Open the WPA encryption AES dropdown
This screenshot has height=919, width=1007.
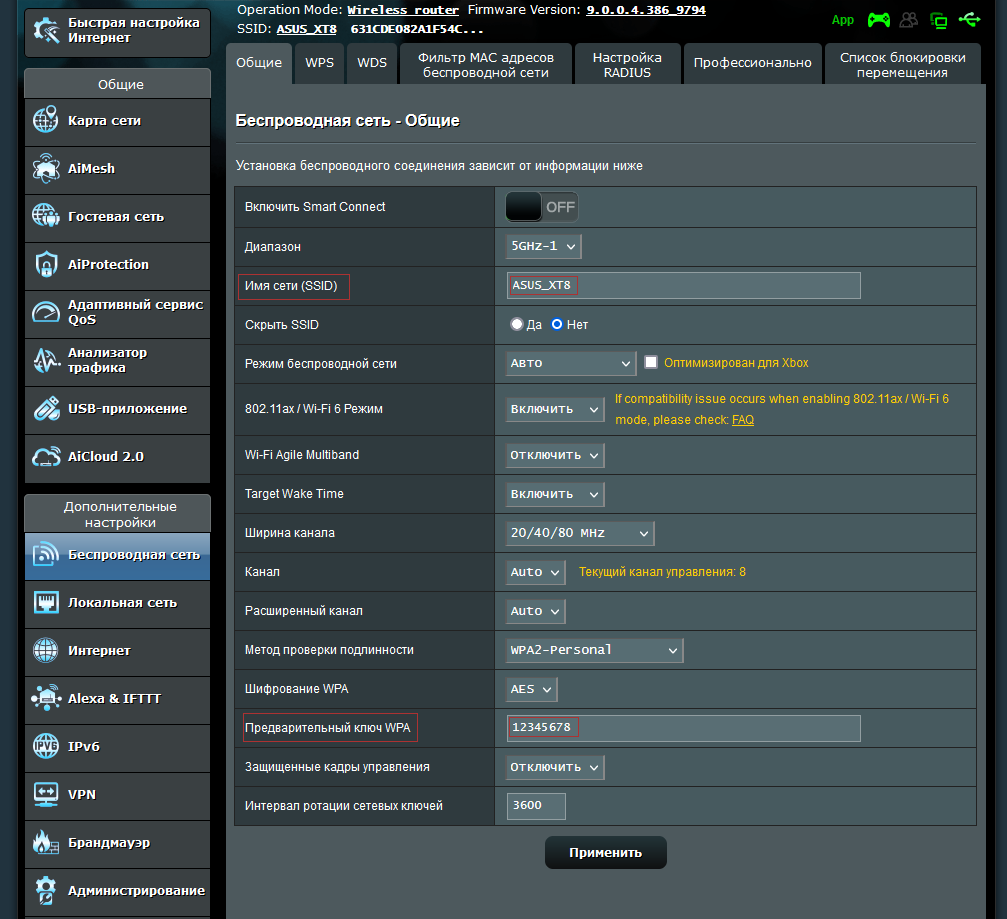click(531, 689)
